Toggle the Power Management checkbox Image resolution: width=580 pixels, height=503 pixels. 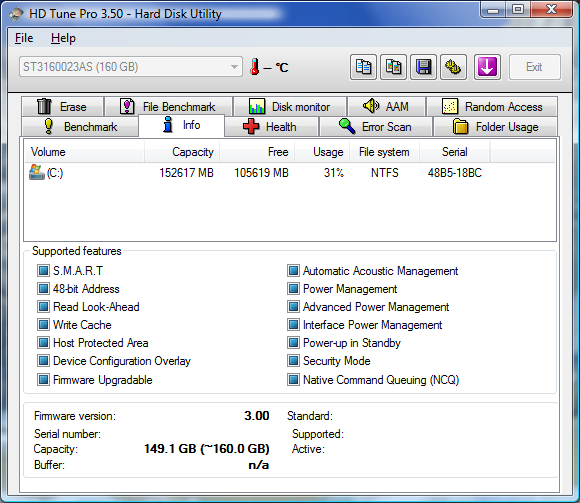[293, 288]
